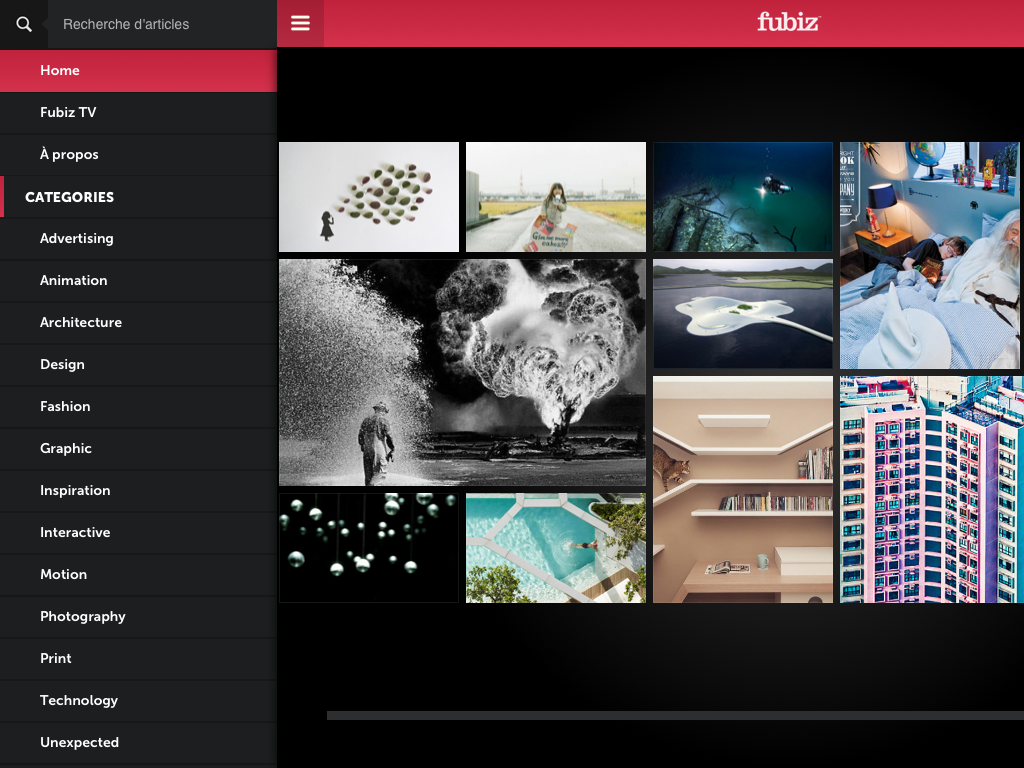
Task: Select Home in the sidebar
Action: pos(60,70)
